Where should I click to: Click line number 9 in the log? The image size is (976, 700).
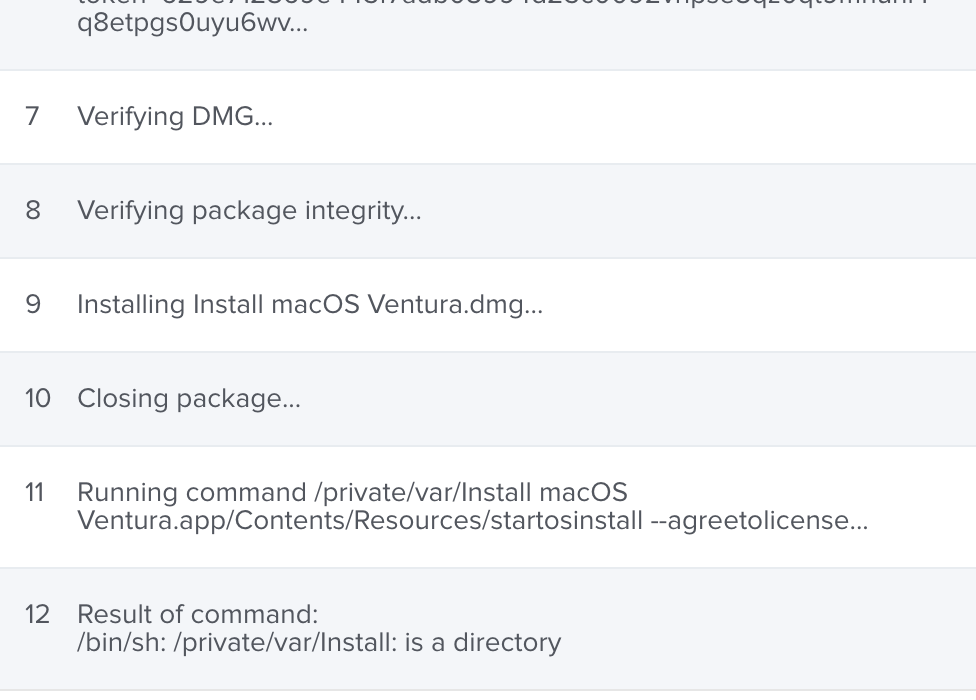(x=33, y=304)
